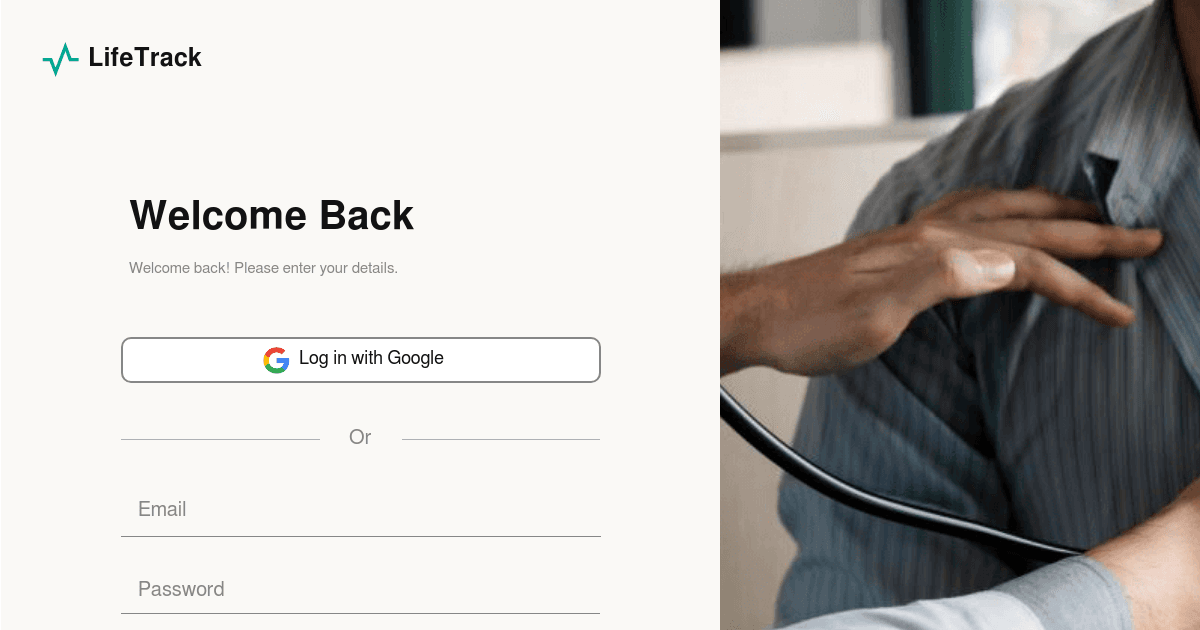Focus the Email input field
1200x630 pixels.
pos(361,510)
